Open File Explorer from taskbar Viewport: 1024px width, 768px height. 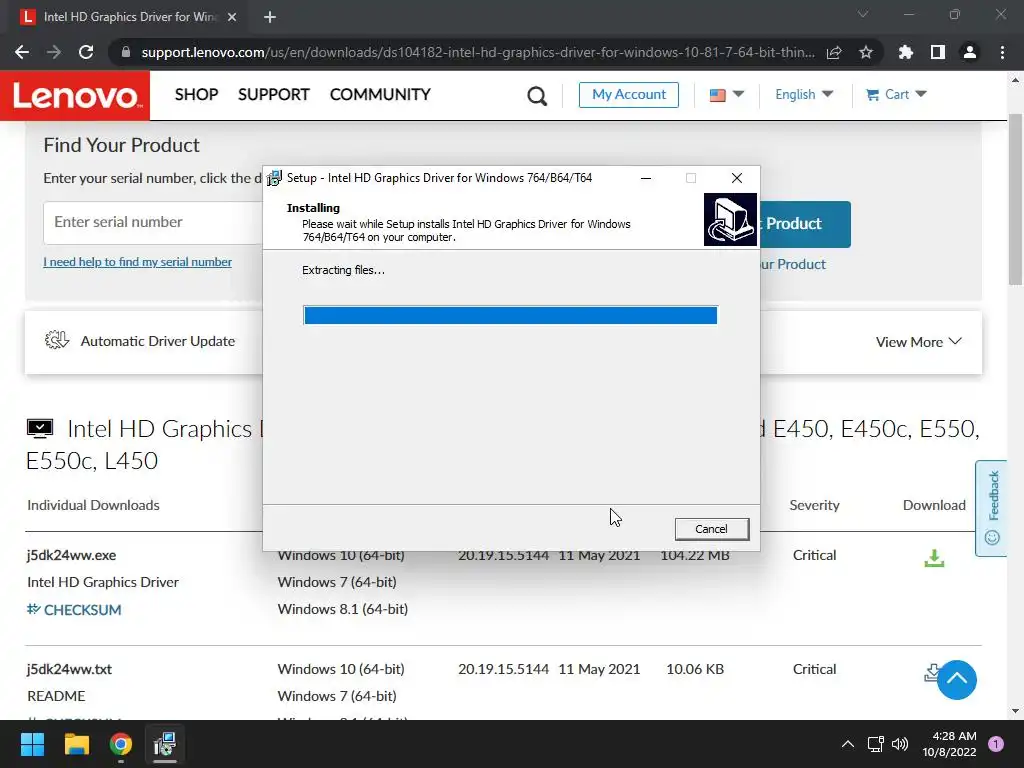[76, 744]
